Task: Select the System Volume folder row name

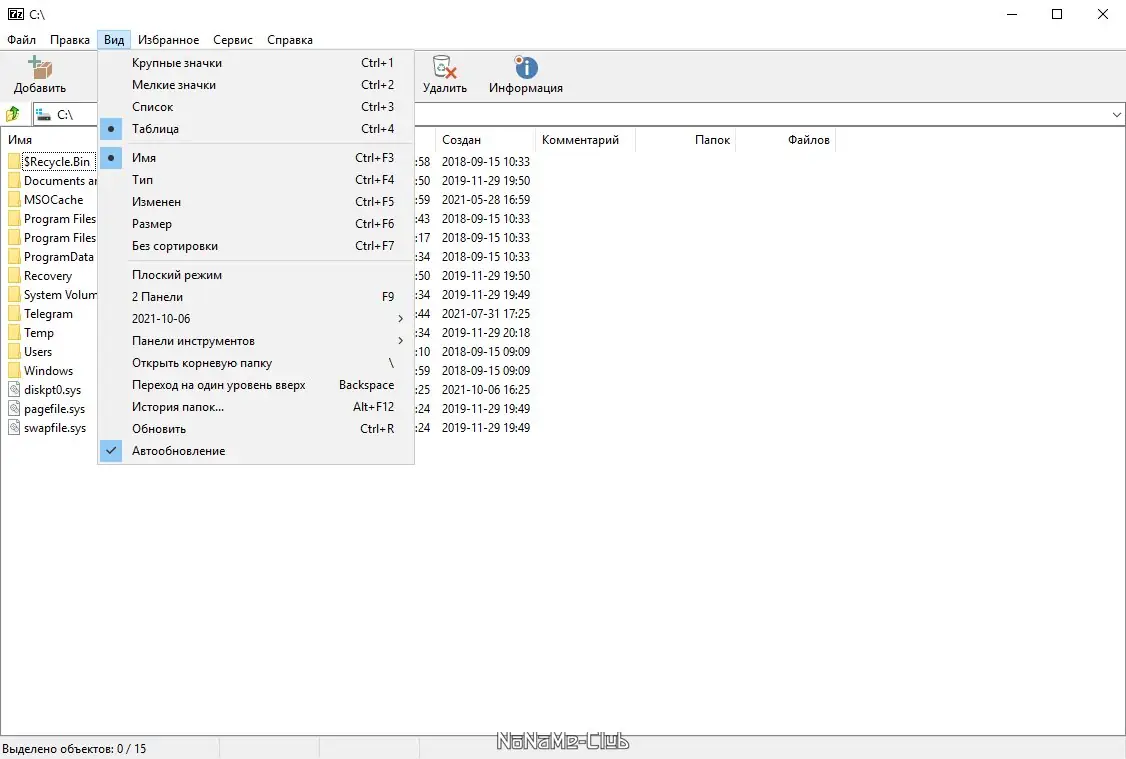Action: coord(60,295)
